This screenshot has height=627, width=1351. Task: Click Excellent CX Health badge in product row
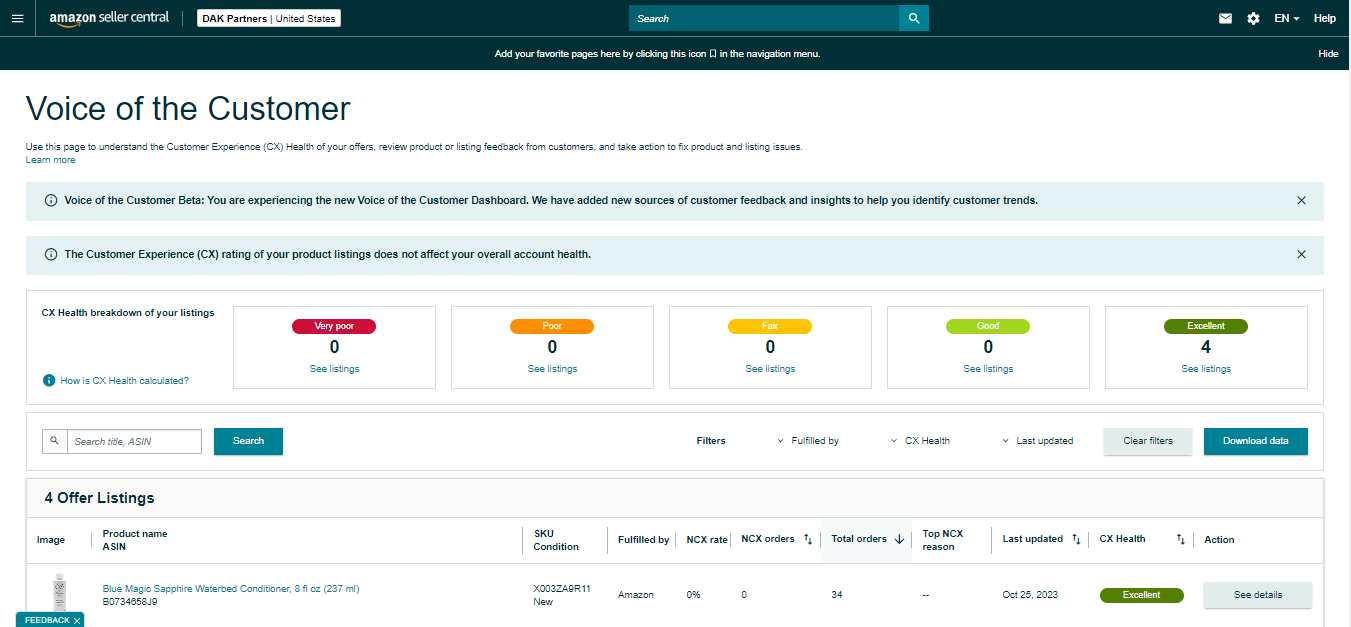click(1141, 595)
